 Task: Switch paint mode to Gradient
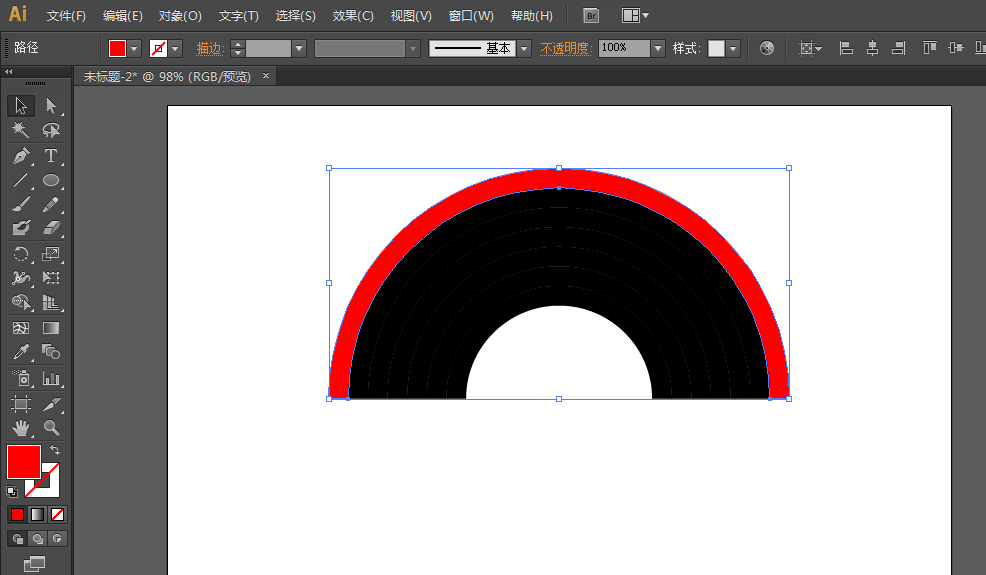[37, 514]
